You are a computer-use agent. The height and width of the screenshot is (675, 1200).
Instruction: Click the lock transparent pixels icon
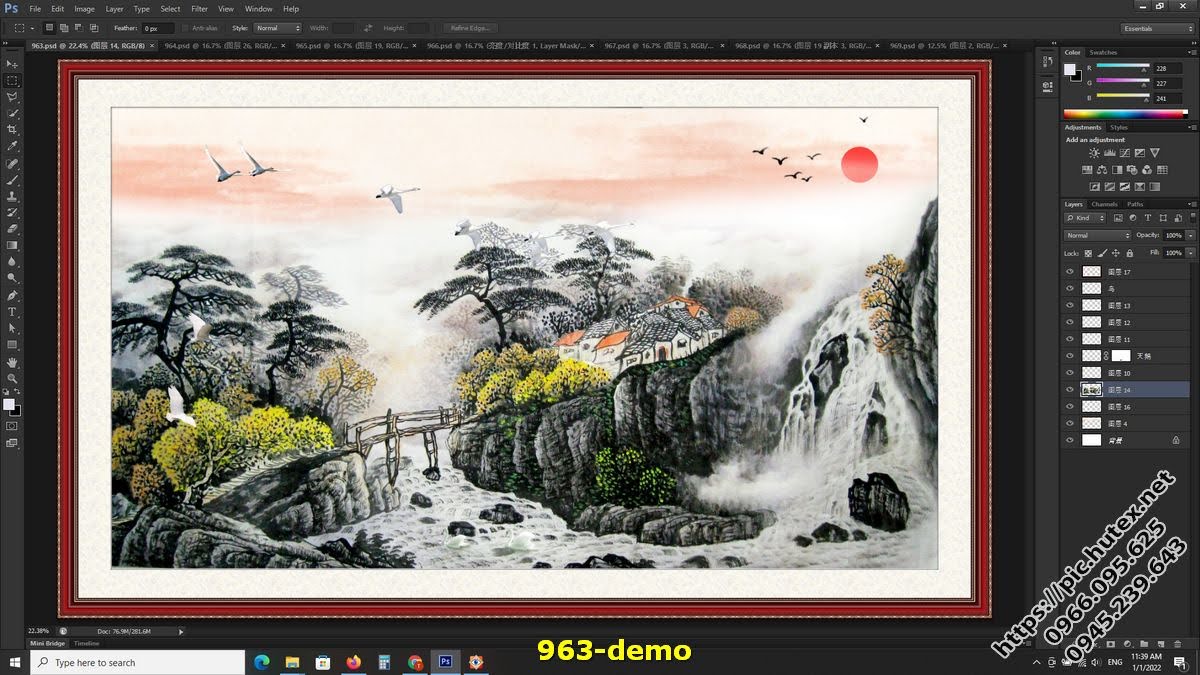pos(1088,253)
